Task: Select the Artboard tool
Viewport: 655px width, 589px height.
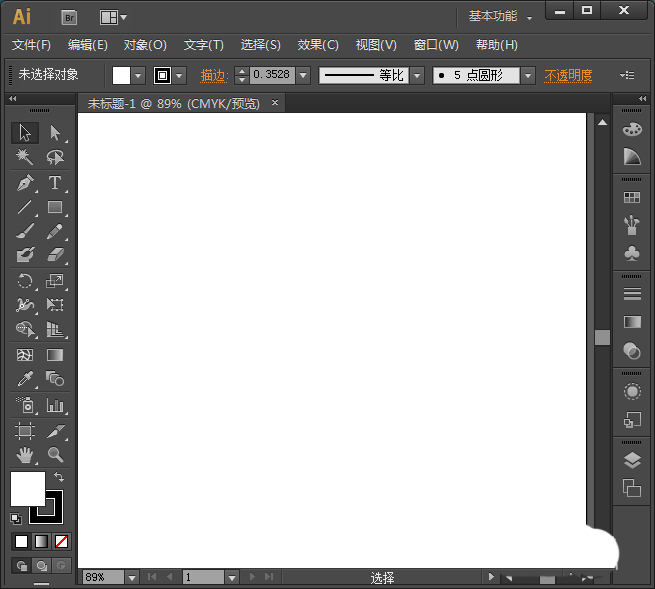Action: [25, 431]
